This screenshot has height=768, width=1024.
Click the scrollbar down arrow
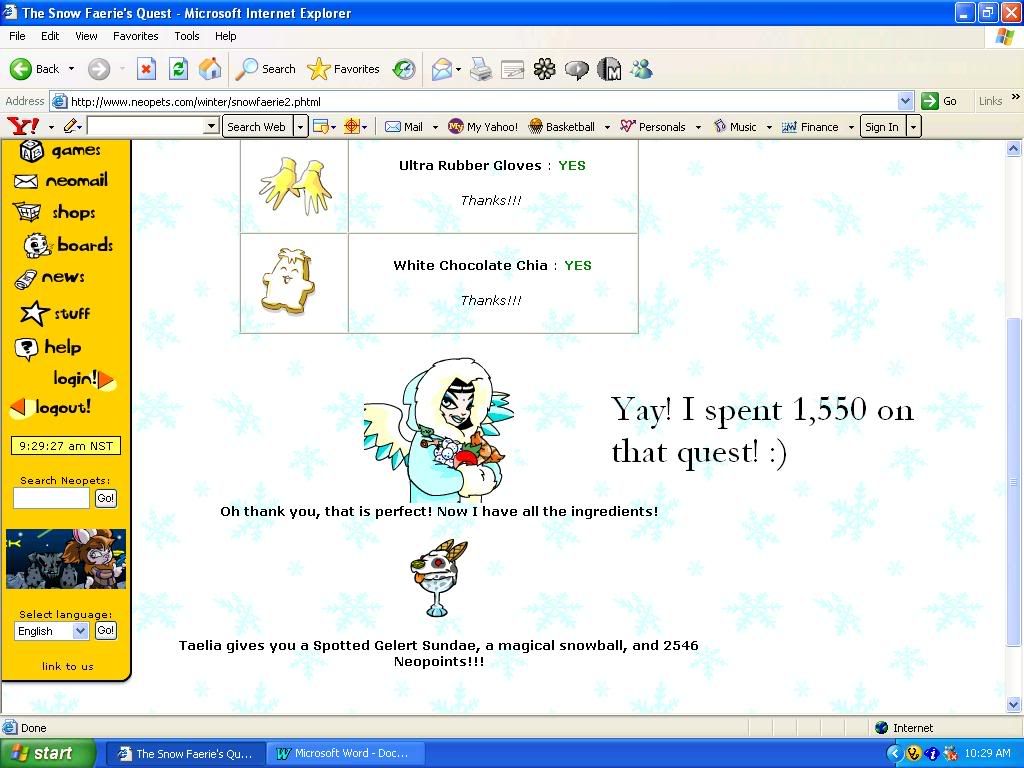coord(1014,705)
